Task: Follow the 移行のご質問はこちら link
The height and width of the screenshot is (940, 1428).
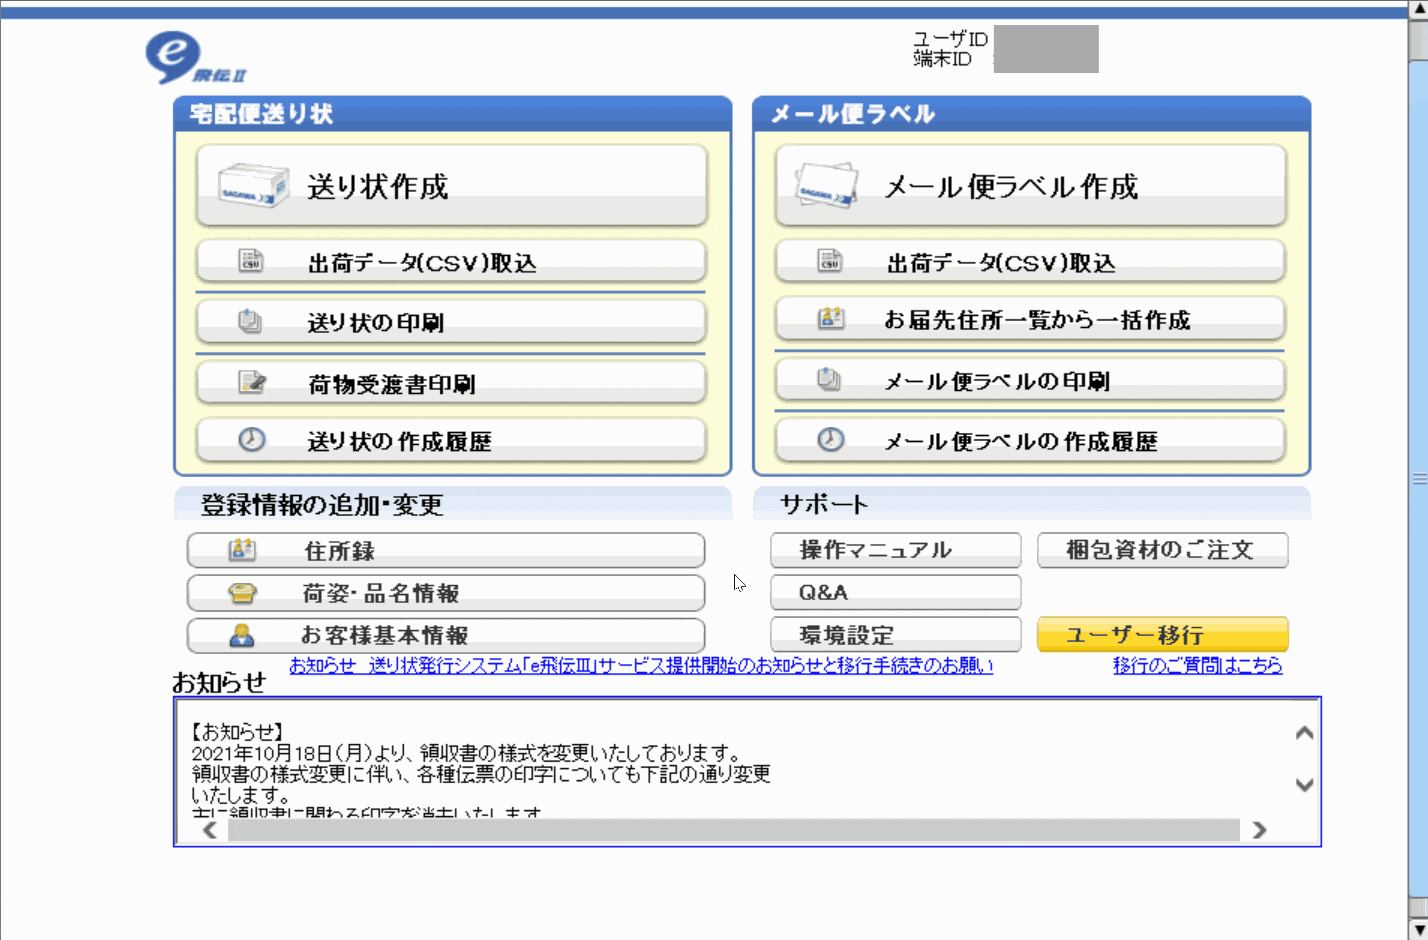Action: point(1197,666)
